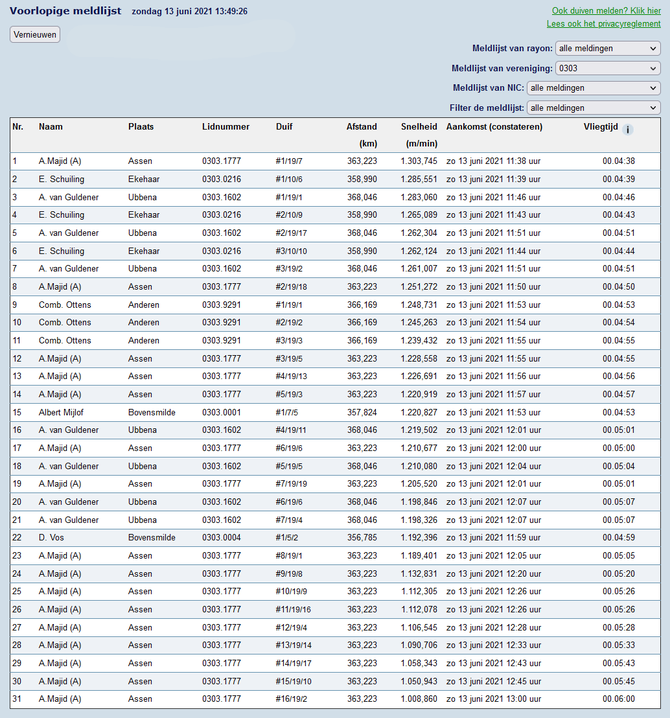
Task: Click 'Ubbena' in row 3
Action: [142, 197]
